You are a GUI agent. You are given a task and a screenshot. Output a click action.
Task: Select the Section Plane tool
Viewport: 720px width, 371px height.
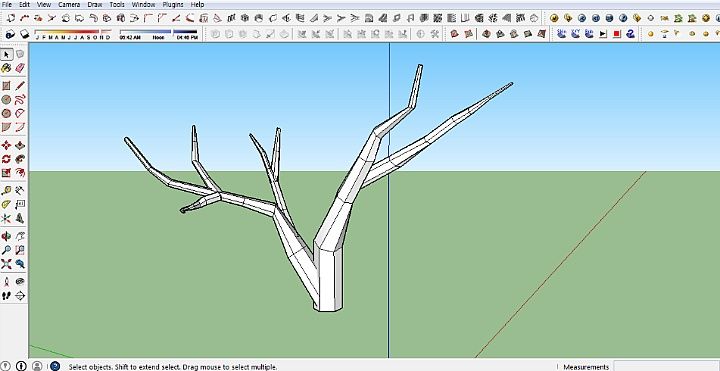(20, 295)
